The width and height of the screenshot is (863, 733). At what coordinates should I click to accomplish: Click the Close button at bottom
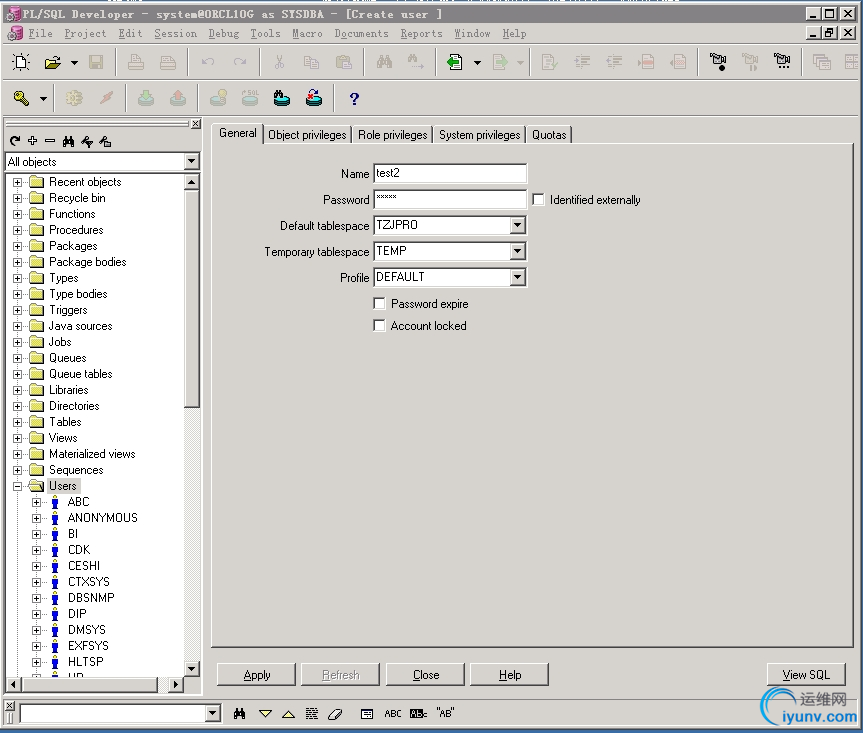click(x=425, y=675)
